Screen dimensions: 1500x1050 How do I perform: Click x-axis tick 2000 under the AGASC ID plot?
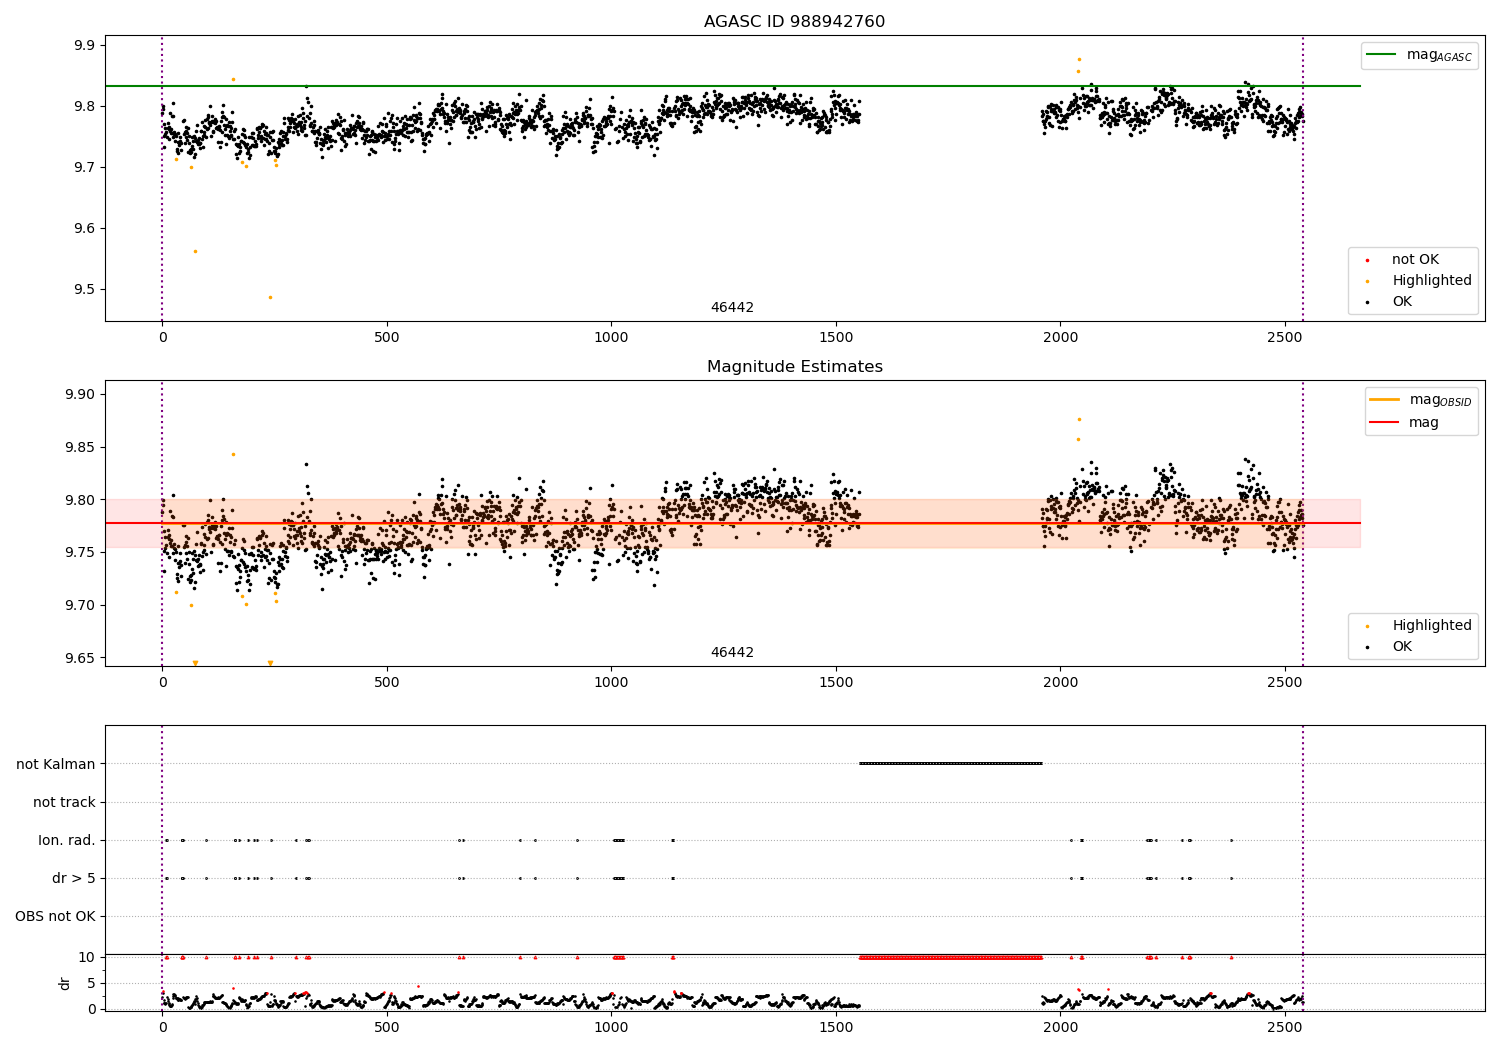[1060, 338]
